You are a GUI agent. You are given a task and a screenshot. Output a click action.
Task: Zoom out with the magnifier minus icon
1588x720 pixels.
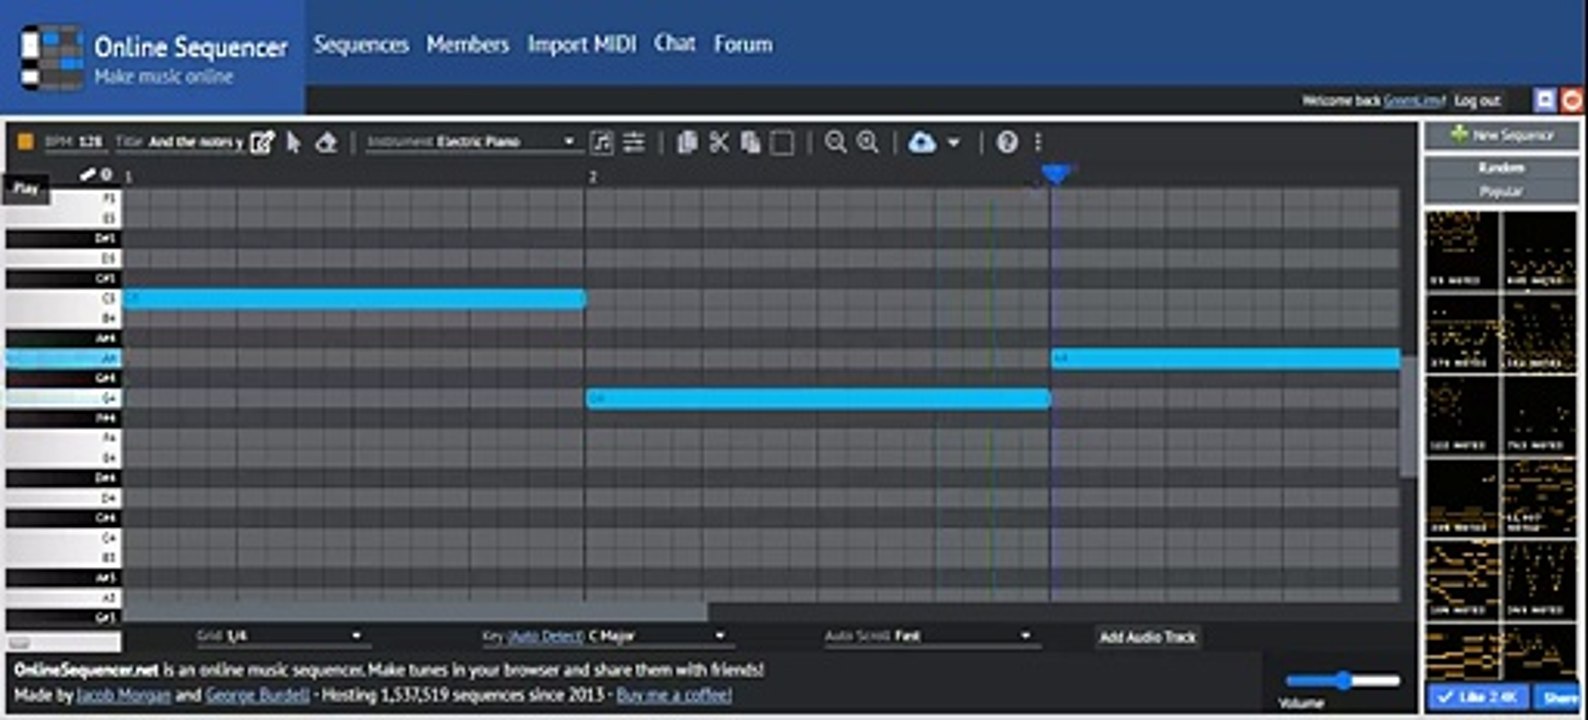tap(836, 142)
